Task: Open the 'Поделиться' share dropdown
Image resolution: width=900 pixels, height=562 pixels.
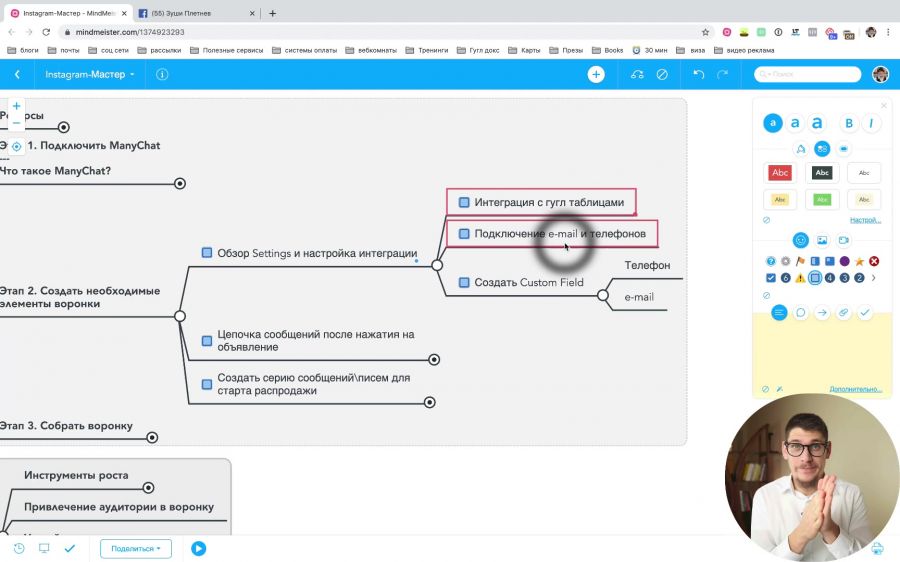Action: pyautogui.click(x=135, y=548)
